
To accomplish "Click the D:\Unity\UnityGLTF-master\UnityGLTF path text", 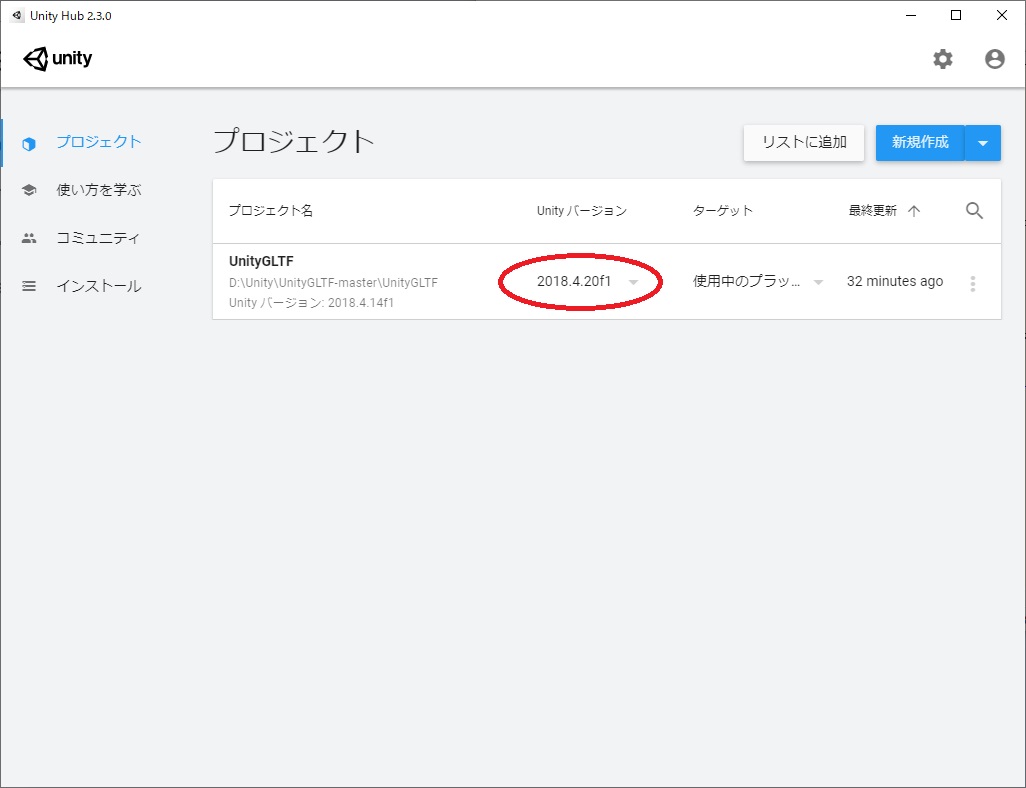I will click(333, 283).
